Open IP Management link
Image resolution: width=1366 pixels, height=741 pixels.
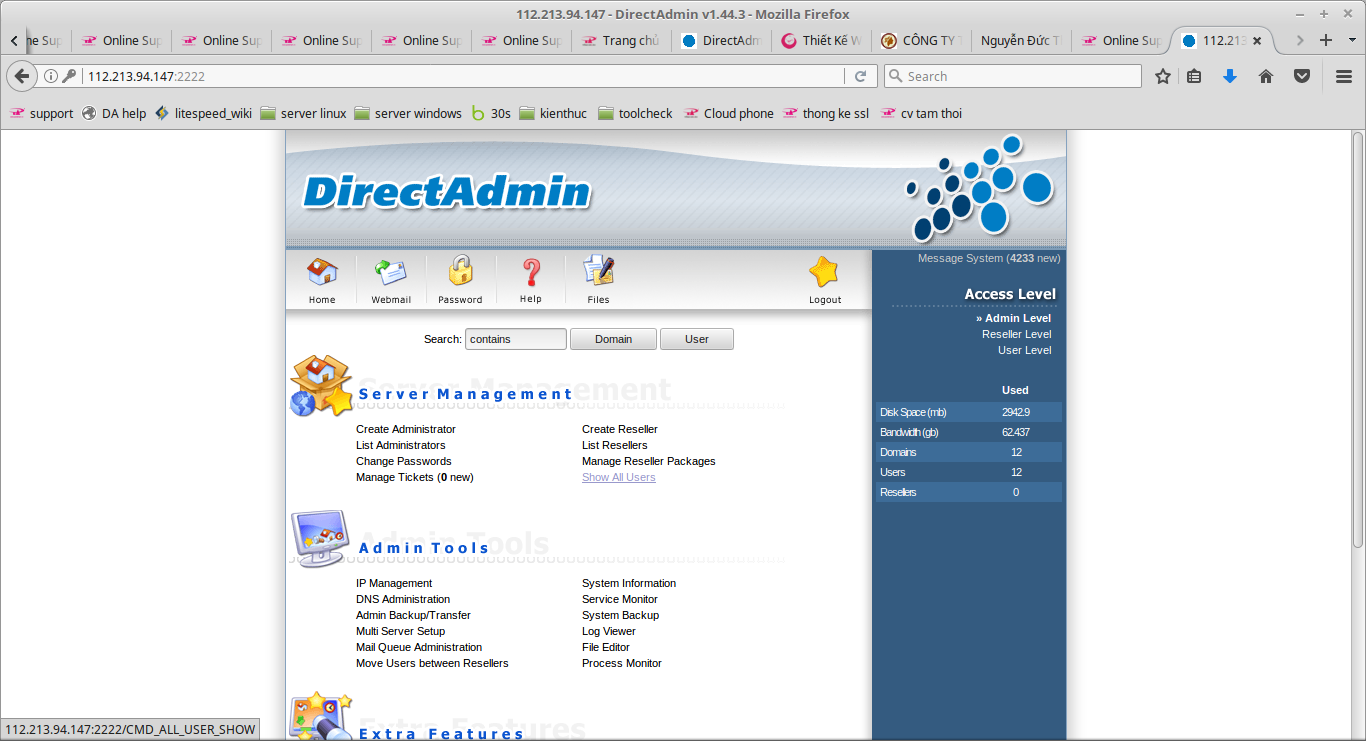pyautogui.click(x=394, y=583)
